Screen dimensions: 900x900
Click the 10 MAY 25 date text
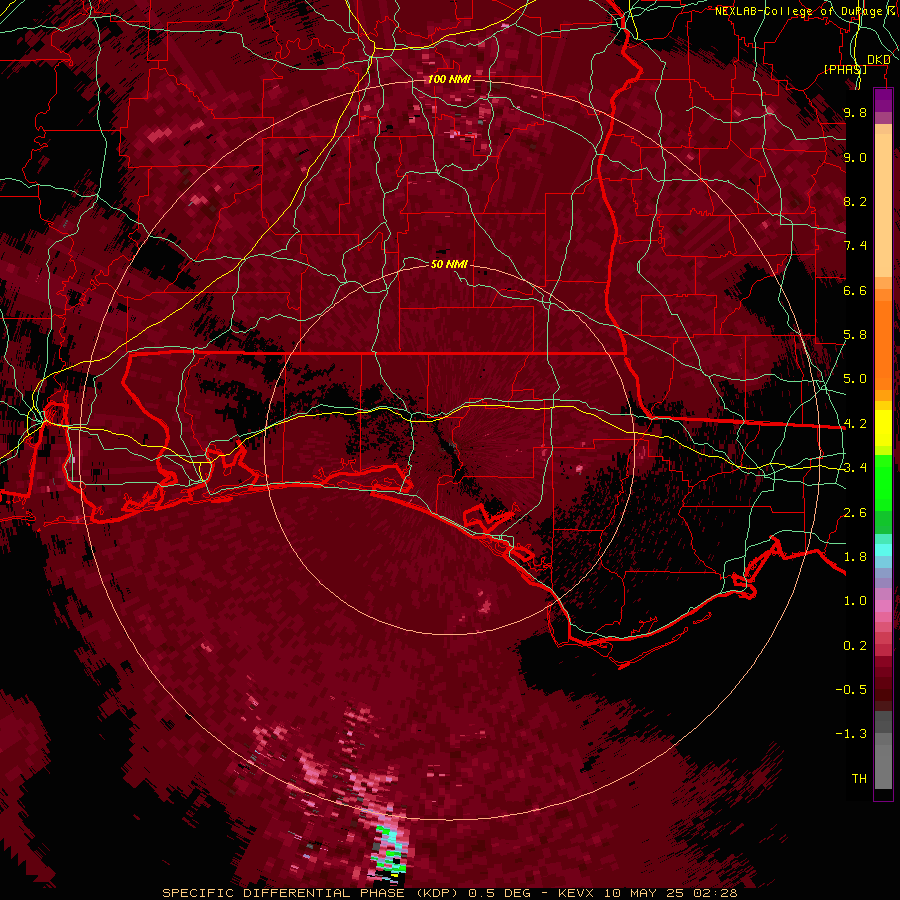tap(642, 893)
